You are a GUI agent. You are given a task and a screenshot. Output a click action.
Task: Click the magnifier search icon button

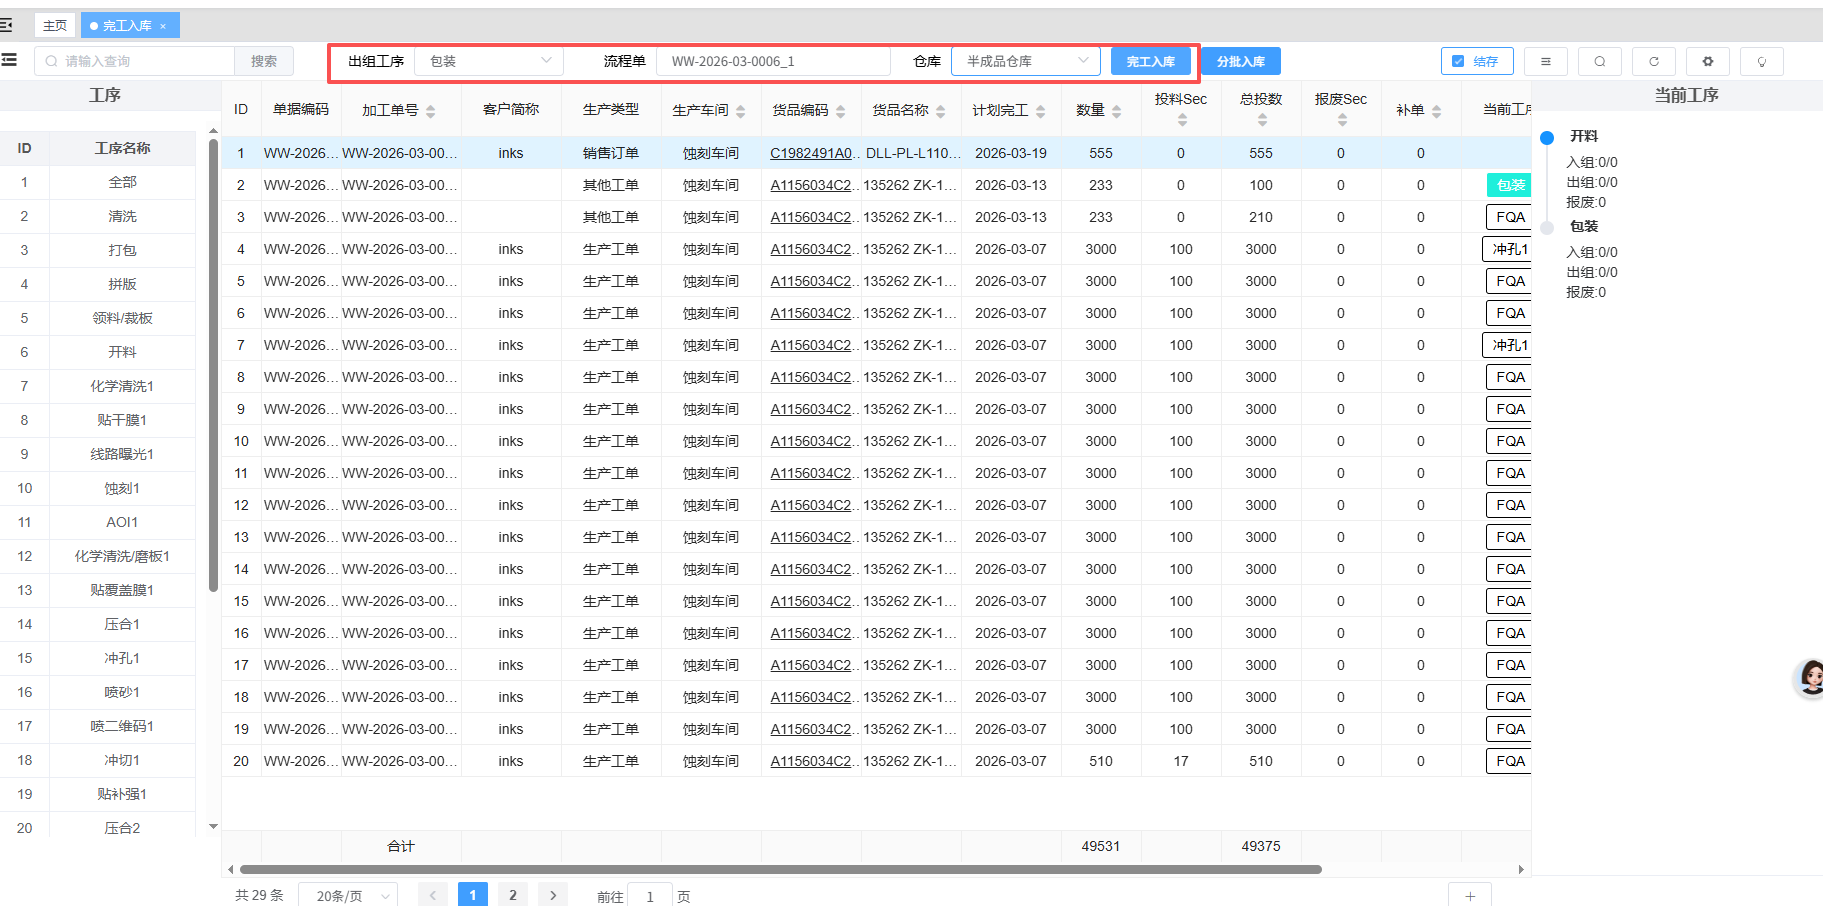pyautogui.click(x=1599, y=61)
